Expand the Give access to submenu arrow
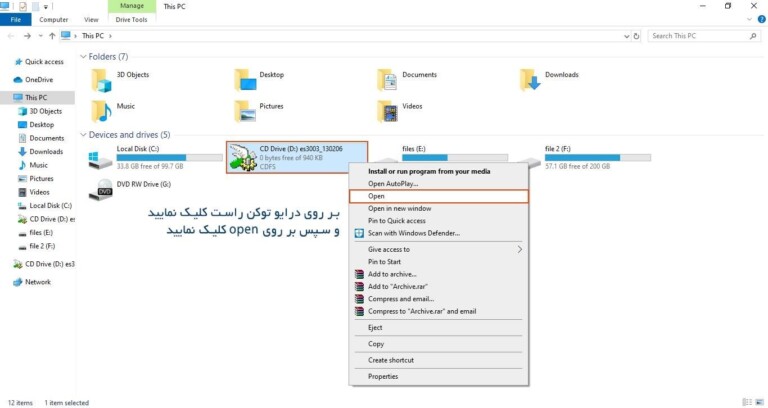Viewport: 768px width, 408px height. (519, 249)
